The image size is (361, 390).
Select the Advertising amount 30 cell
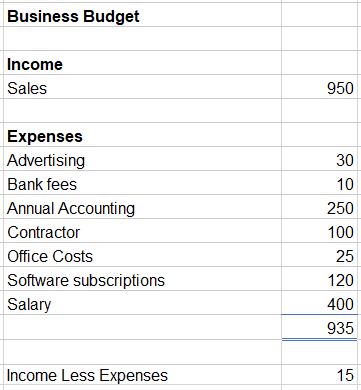pos(319,159)
